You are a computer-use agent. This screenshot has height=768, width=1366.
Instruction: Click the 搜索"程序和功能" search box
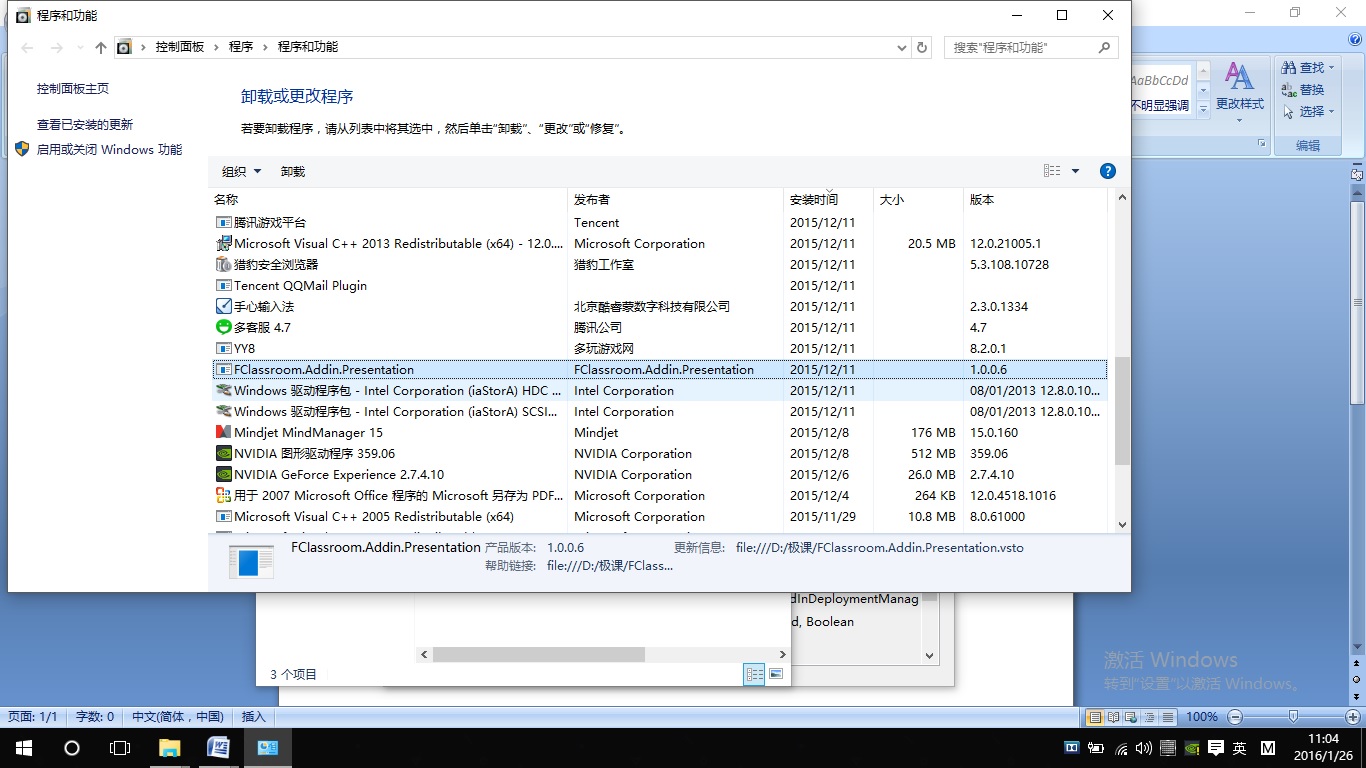(x=1031, y=47)
